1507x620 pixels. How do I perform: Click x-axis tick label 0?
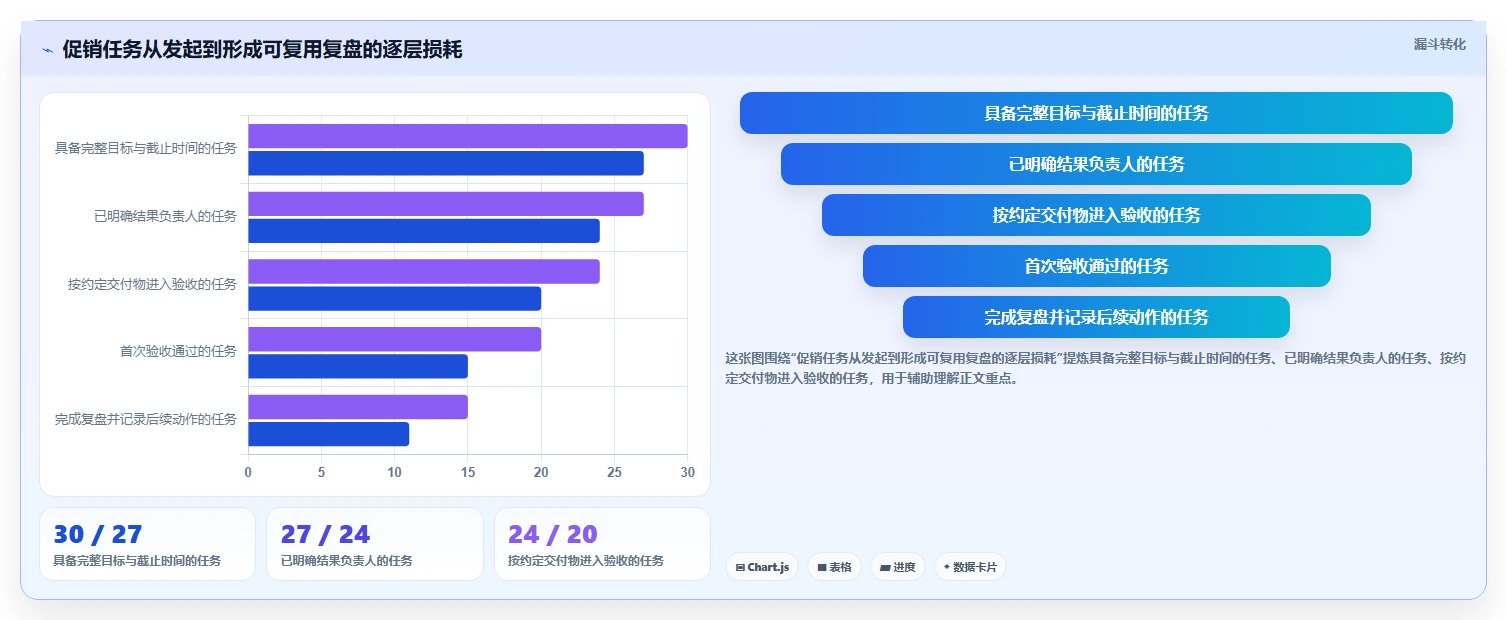point(248,472)
